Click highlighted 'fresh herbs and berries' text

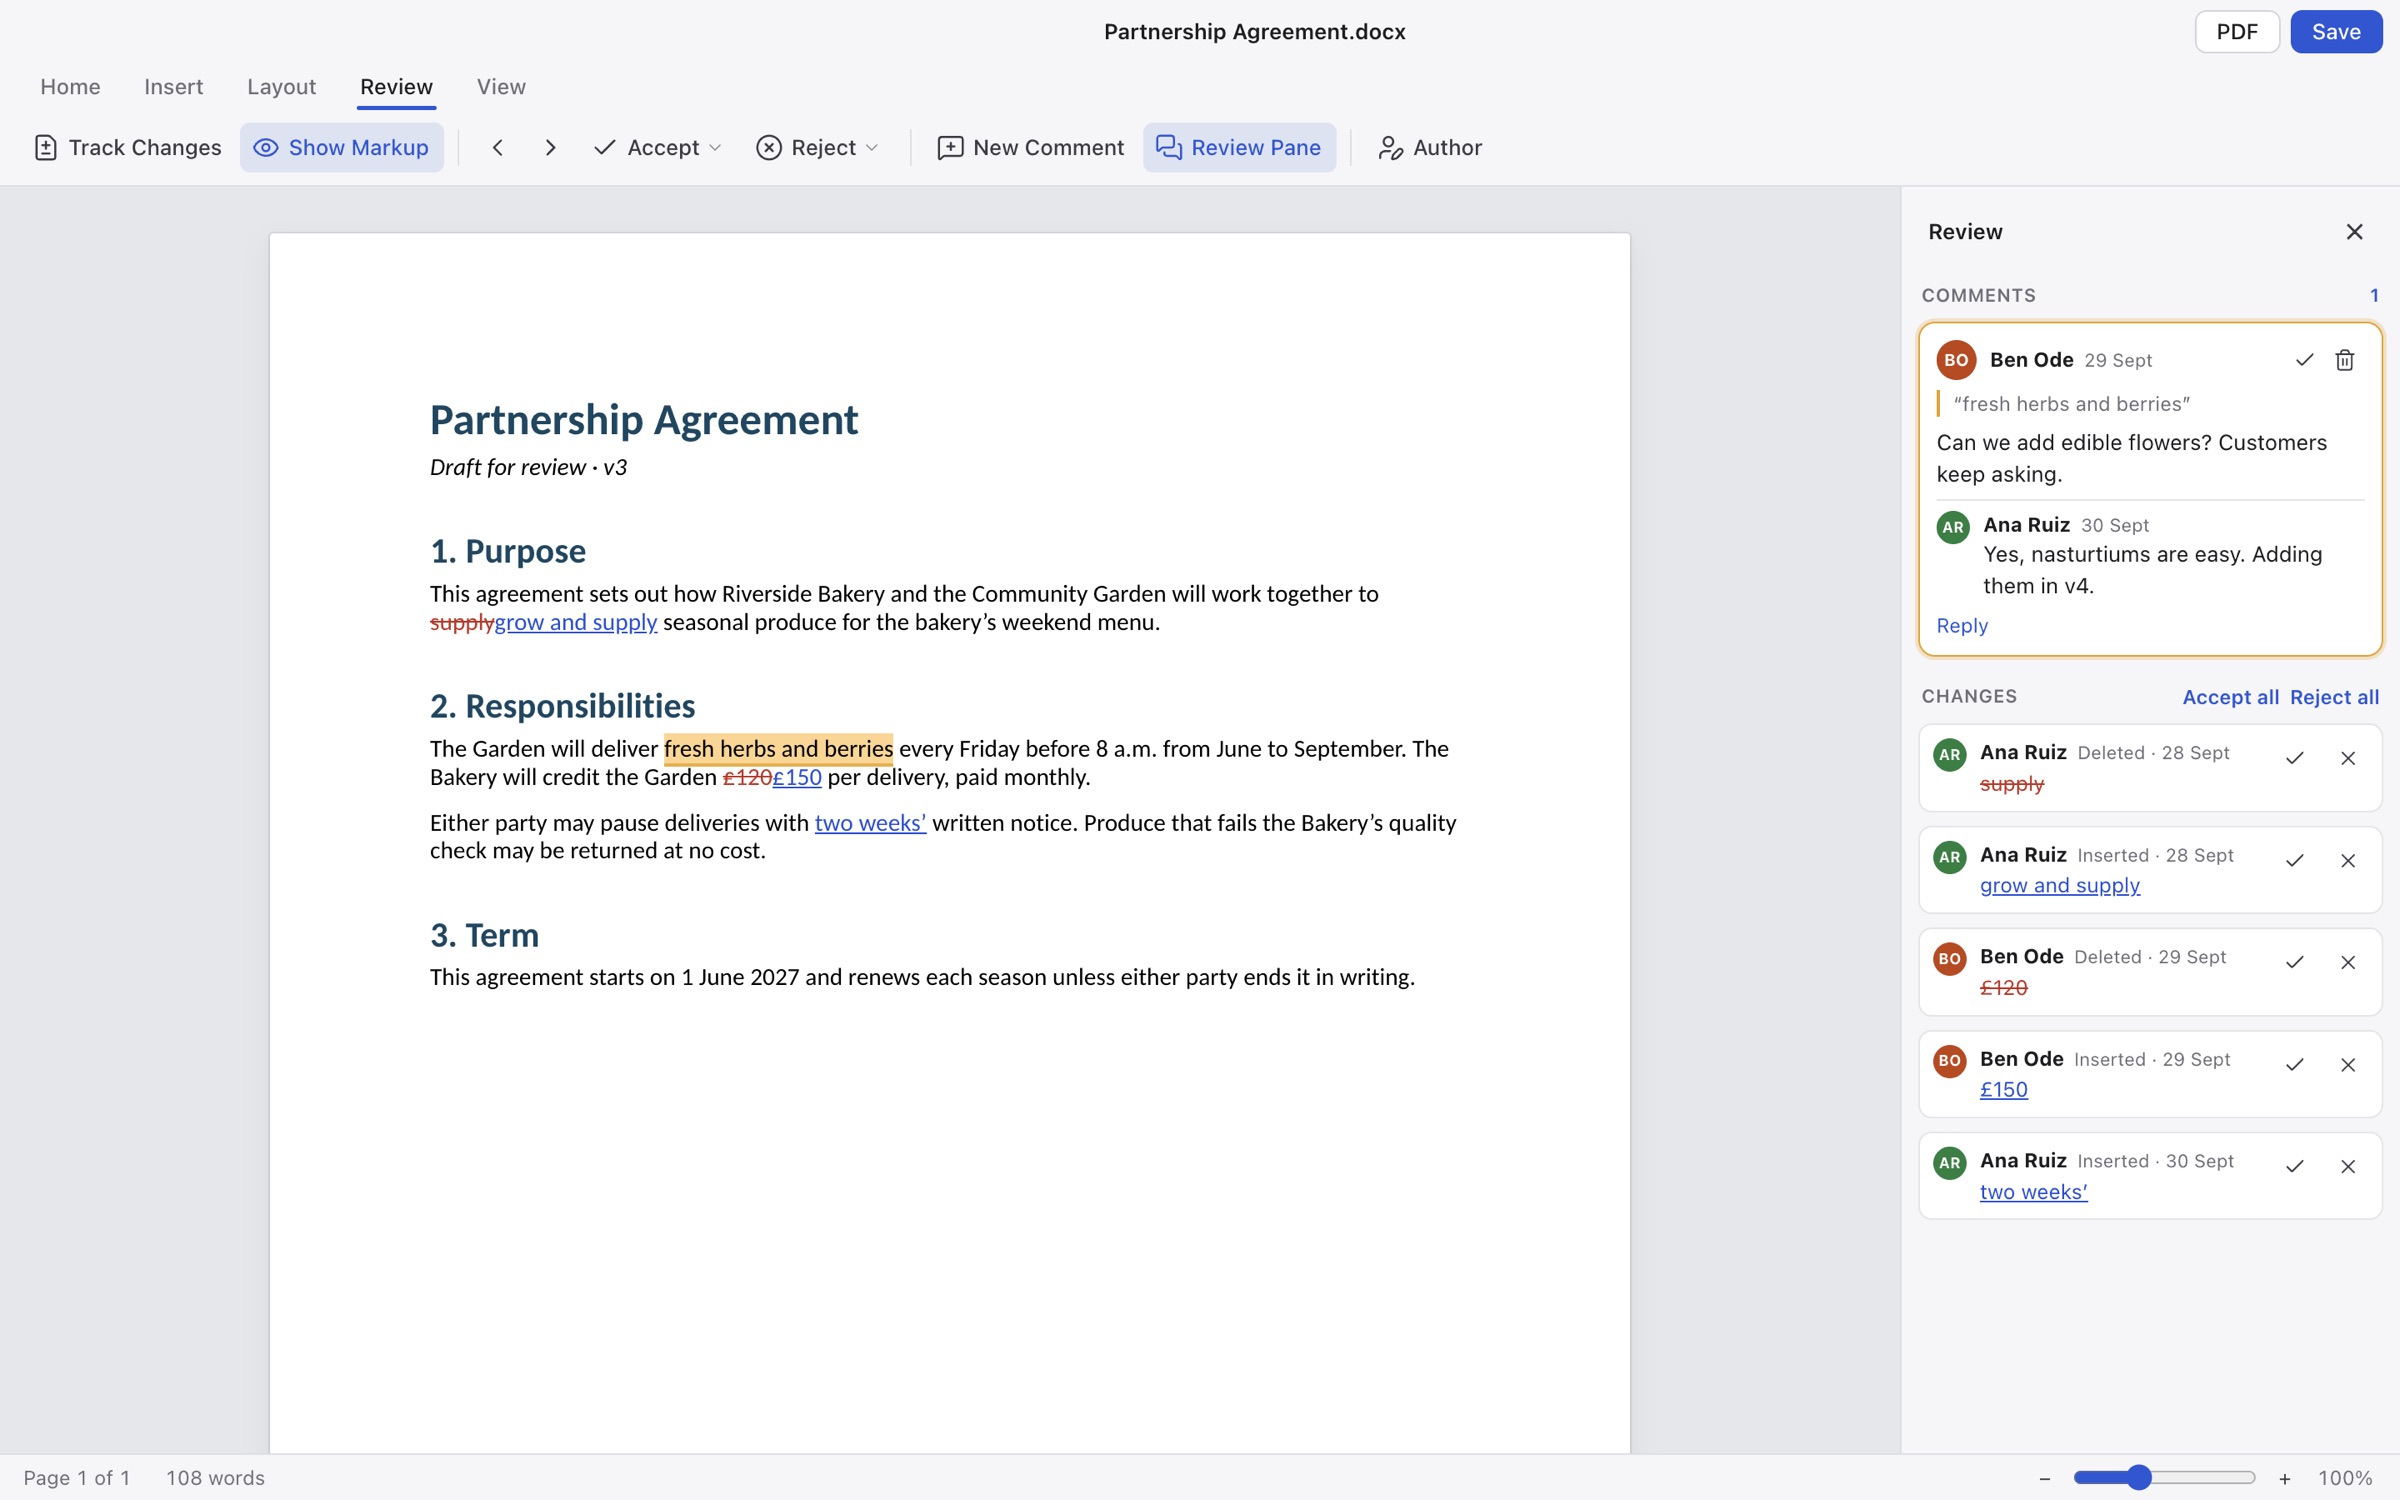tap(778, 749)
